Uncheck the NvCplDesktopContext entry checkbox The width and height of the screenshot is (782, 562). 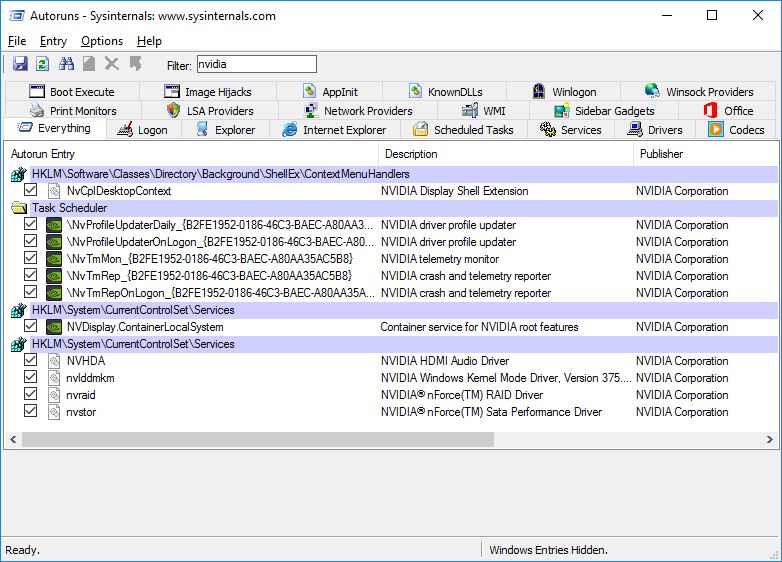(30, 190)
